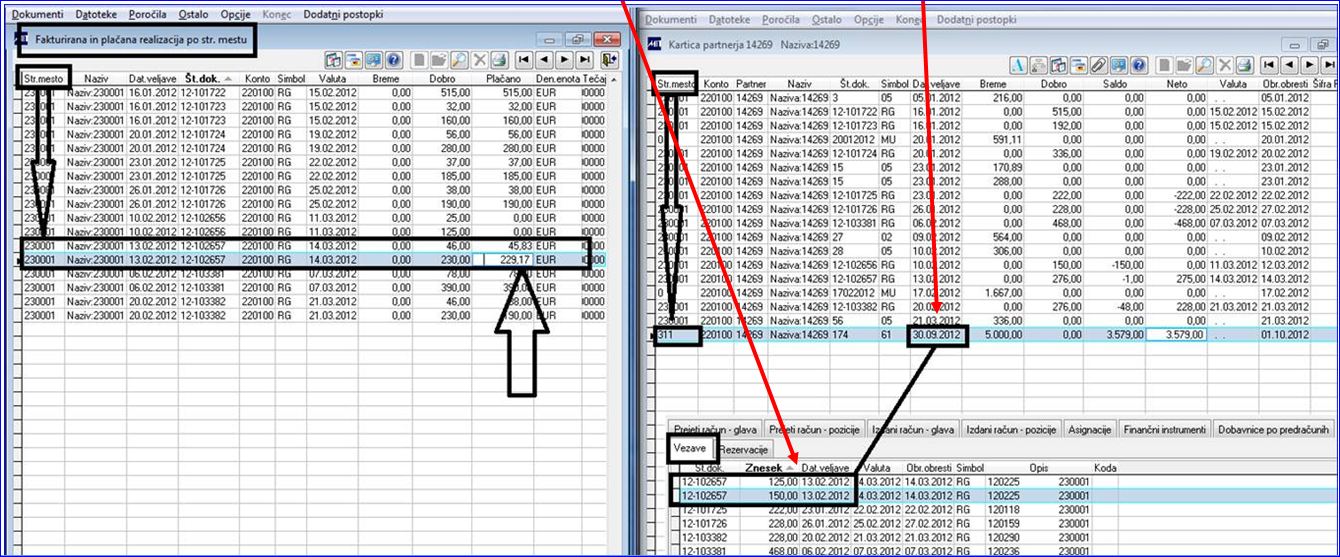Viewport: 1340px width, 557px height.
Task: Click the Saldo column header
Action: [x=1115, y=86]
